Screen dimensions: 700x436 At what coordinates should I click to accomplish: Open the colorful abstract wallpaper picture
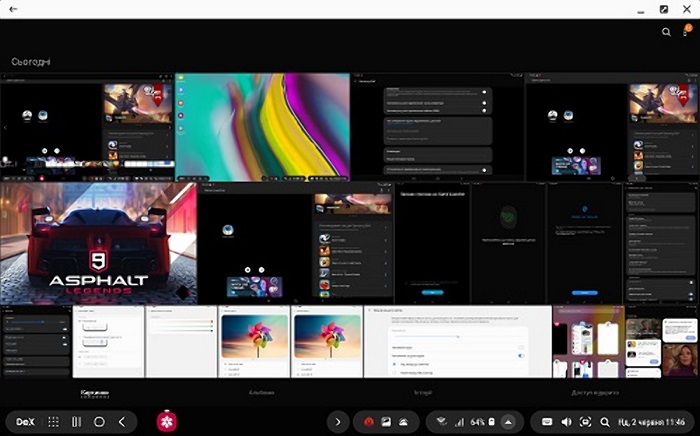[262, 127]
